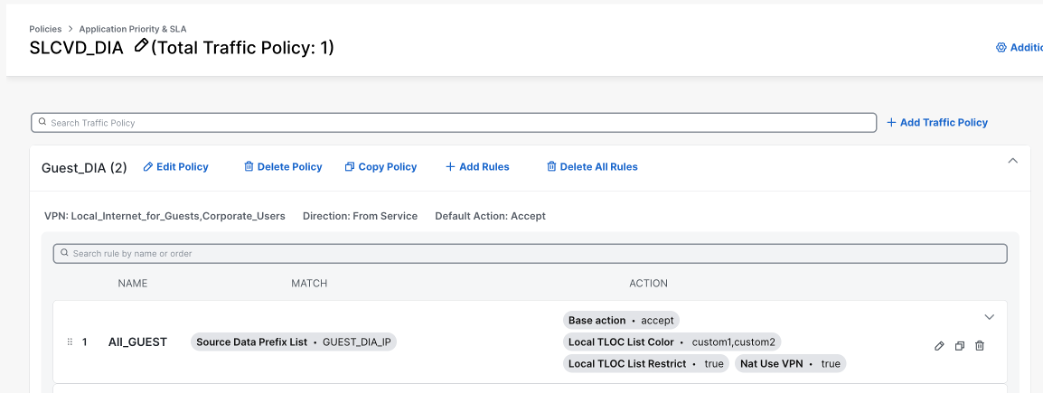1044x394 pixels.
Task: Open the Policies breadcrumb link
Action: 45,29
